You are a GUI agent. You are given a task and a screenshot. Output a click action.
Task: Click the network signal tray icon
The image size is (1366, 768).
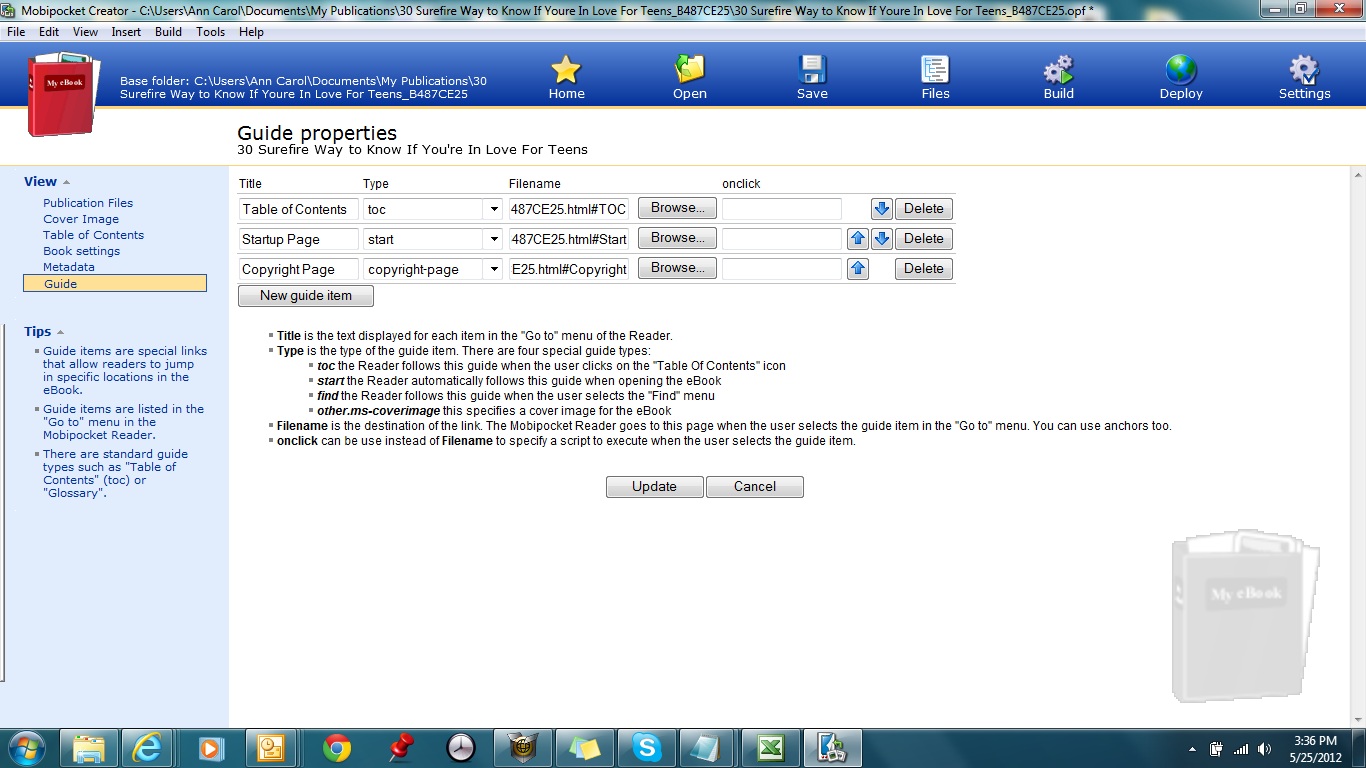pos(1241,749)
